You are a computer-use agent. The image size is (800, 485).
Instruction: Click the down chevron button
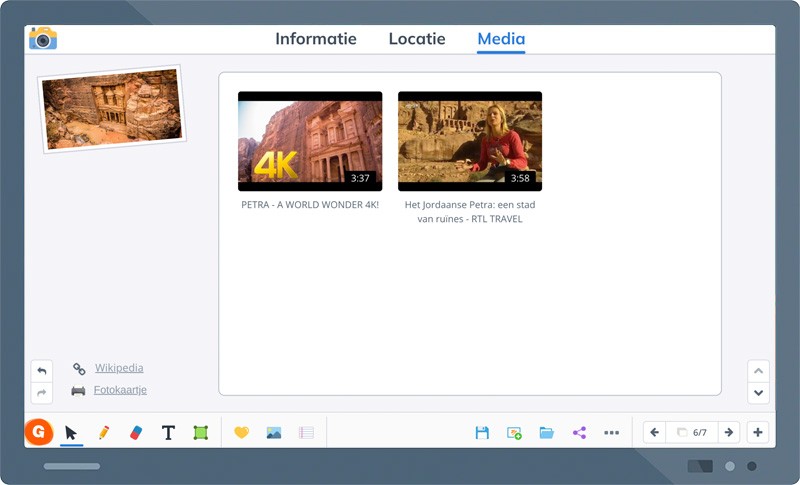758,393
